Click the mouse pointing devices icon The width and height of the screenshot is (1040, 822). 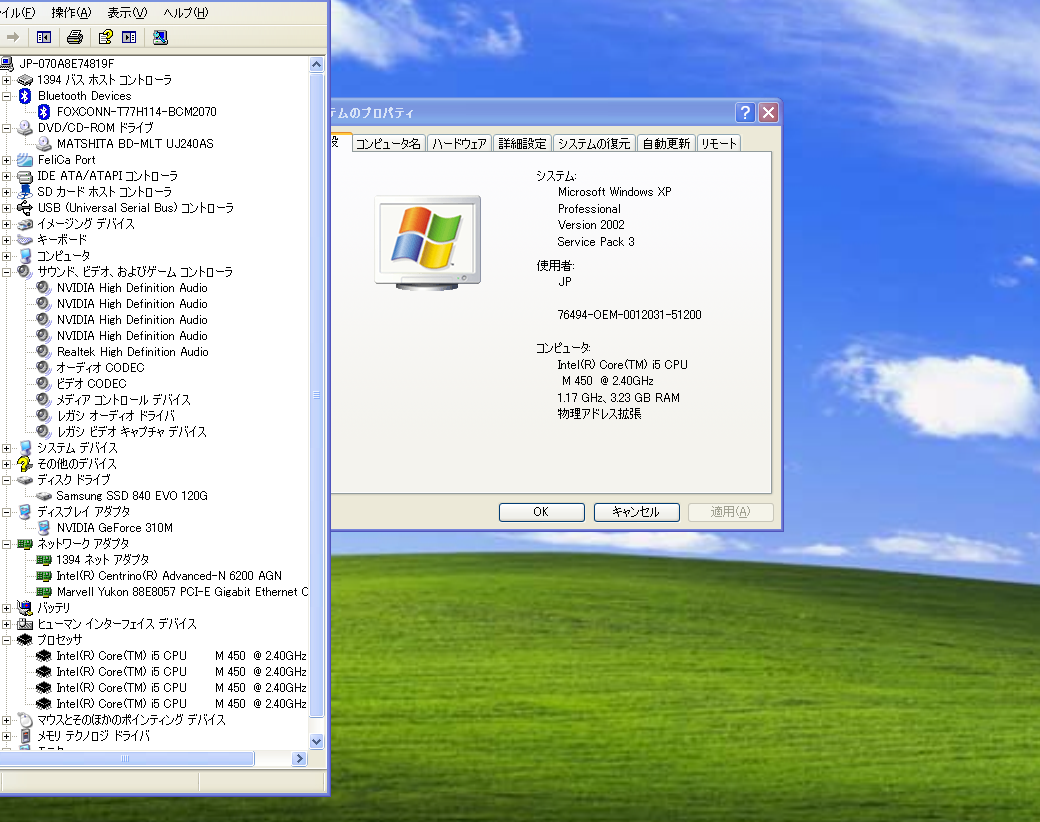(x=25, y=720)
